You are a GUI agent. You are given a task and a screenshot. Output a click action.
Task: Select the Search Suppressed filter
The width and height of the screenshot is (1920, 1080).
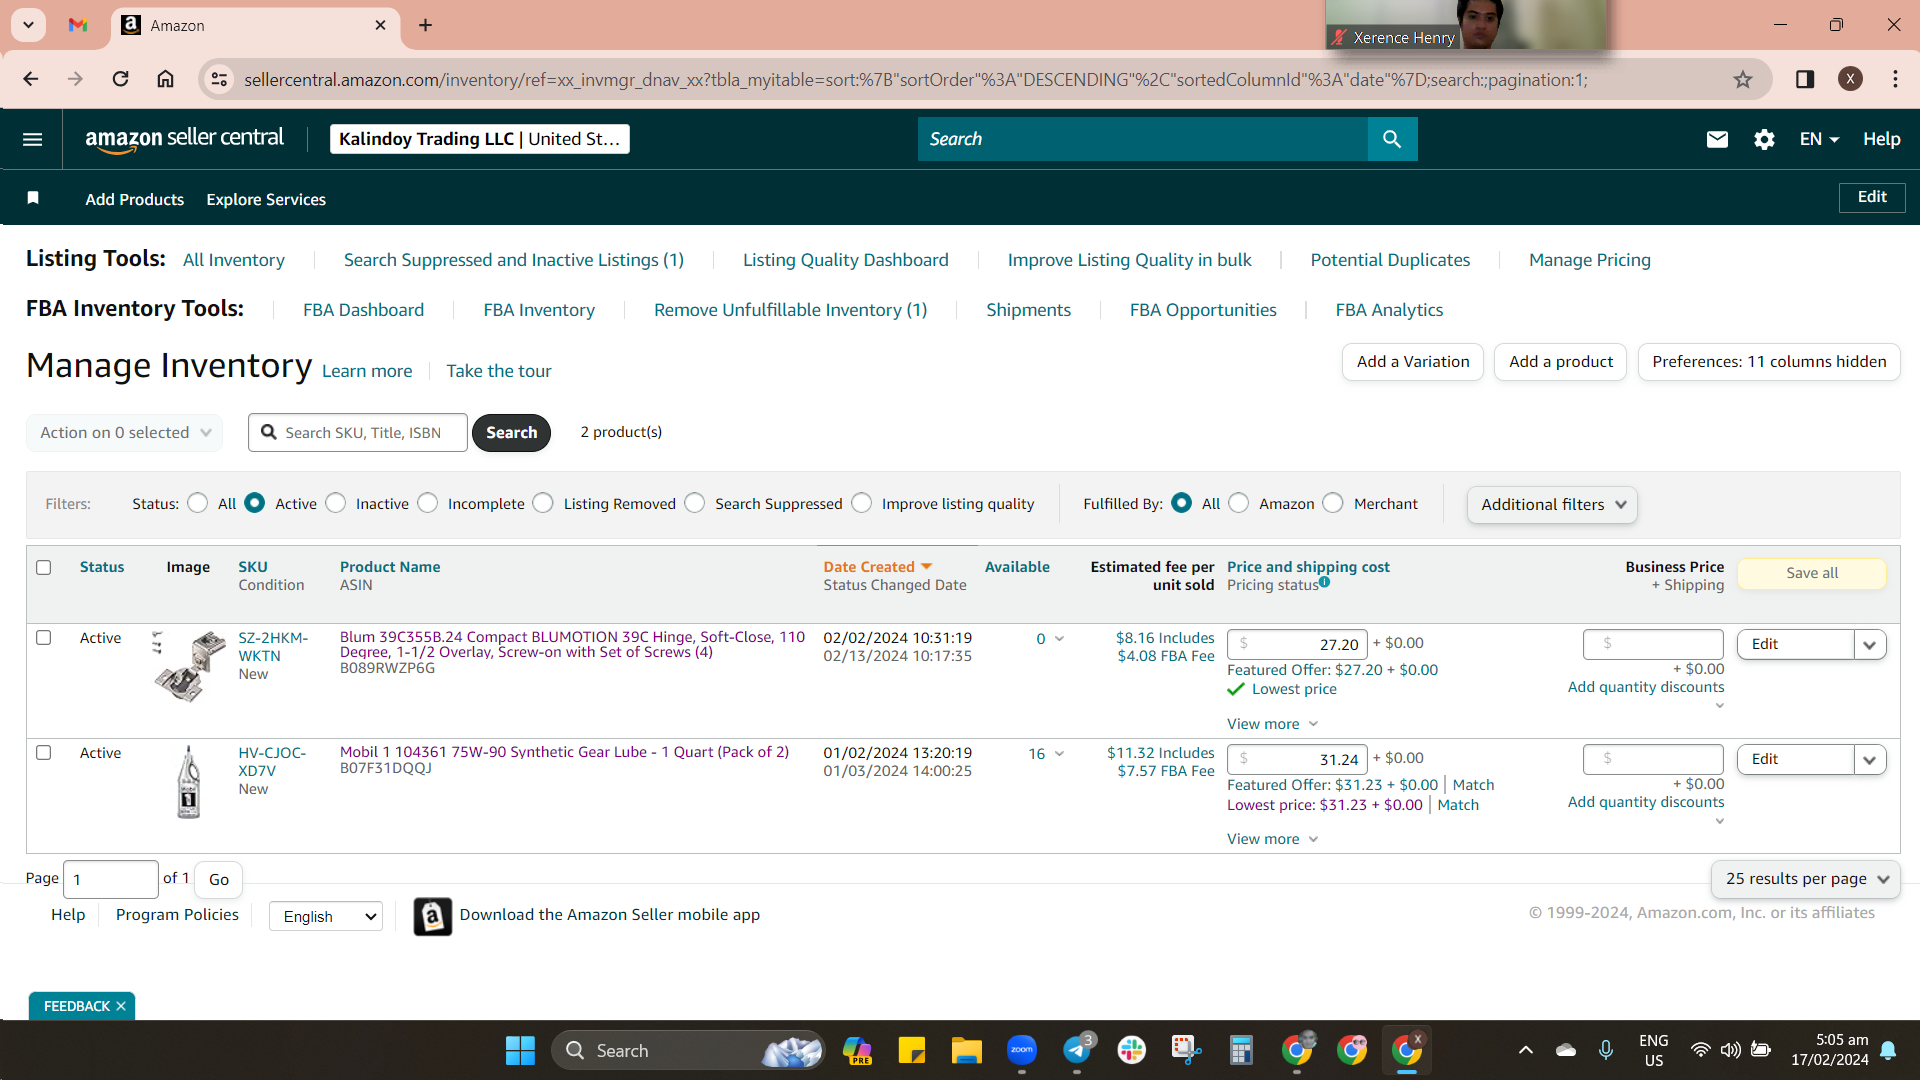[x=695, y=503]
